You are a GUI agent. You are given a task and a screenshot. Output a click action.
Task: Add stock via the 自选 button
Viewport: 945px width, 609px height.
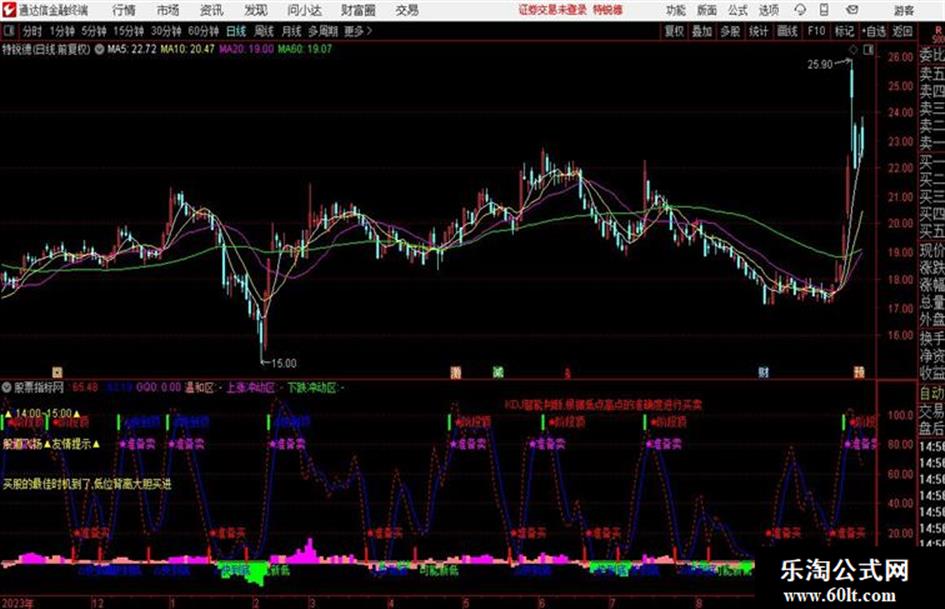[874, 31]
